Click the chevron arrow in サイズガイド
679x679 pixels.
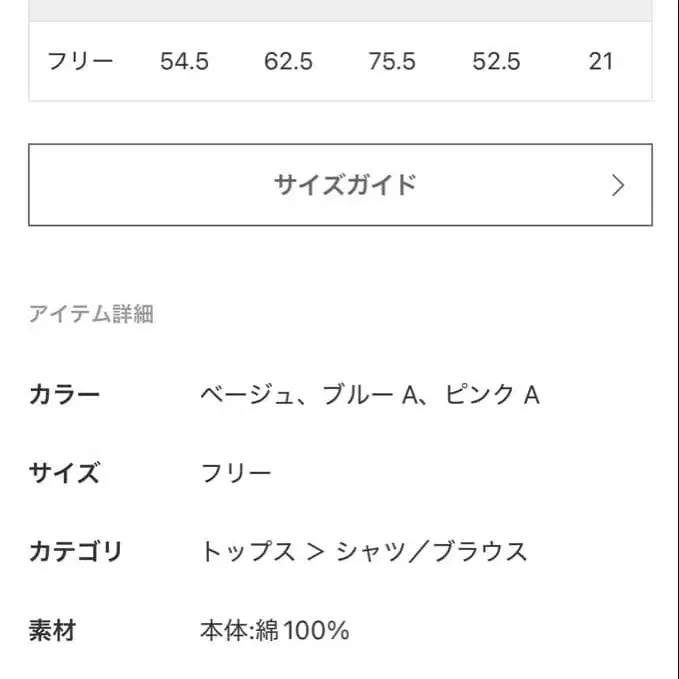pos(618,185)
